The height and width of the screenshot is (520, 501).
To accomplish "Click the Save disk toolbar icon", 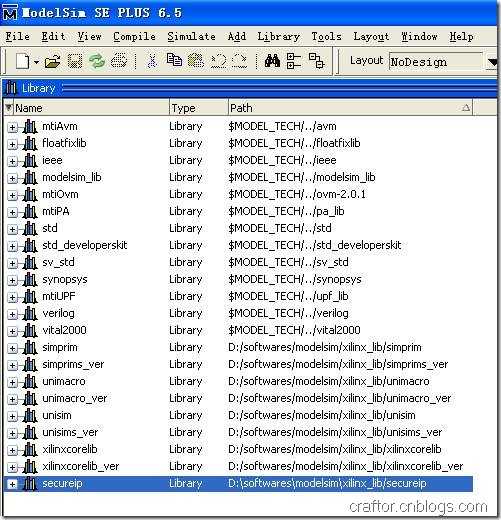I will 75,62.
